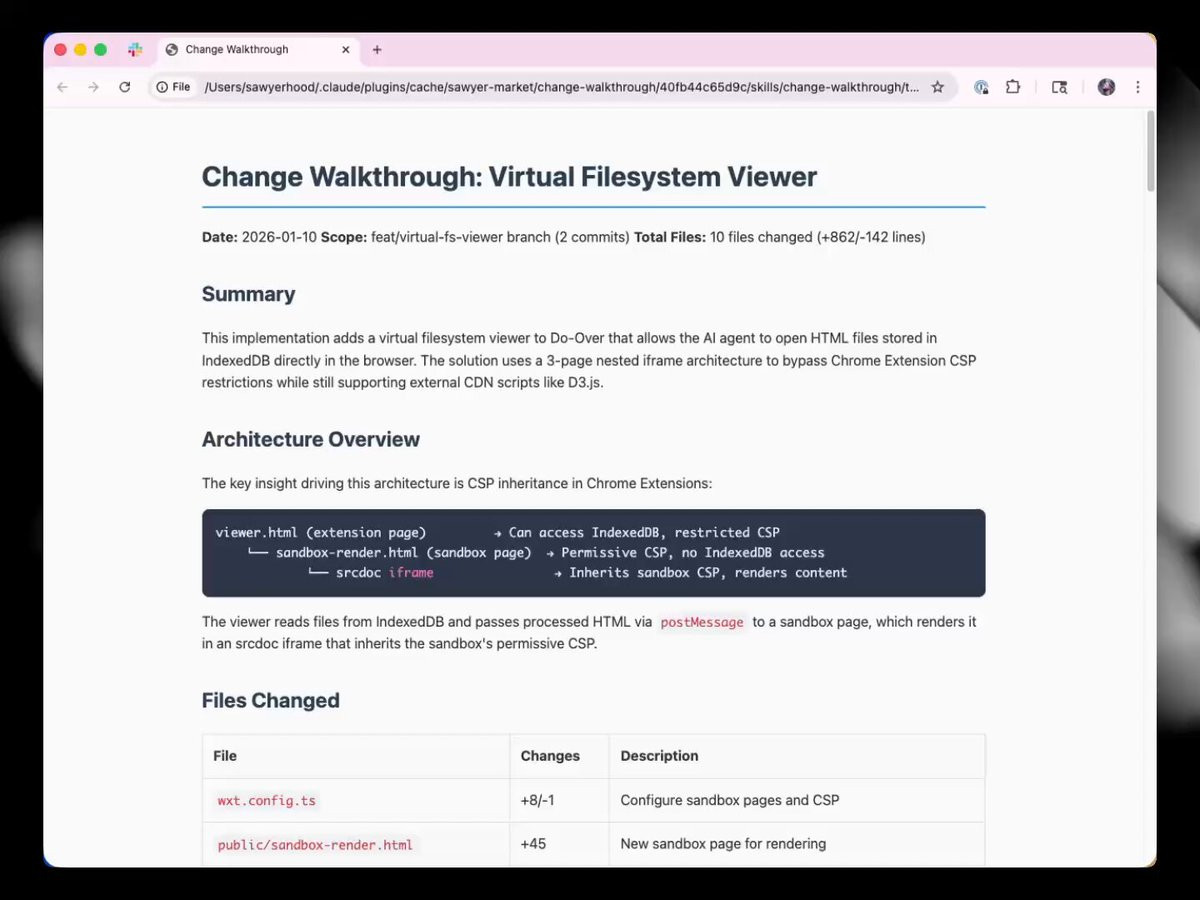Click the tab search toolbar icon
Viewport: 1200px width, 900px height.
[1059, 87]
